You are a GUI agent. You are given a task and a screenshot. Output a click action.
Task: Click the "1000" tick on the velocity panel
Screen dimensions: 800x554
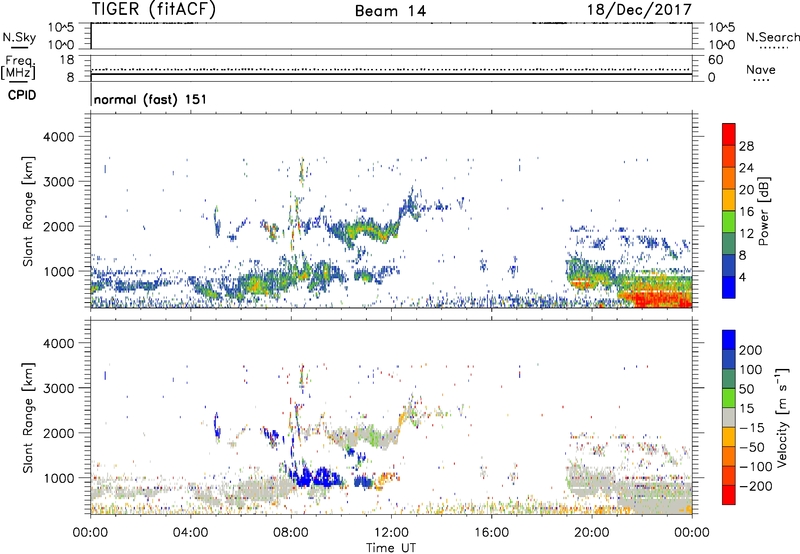pos(59,478)
